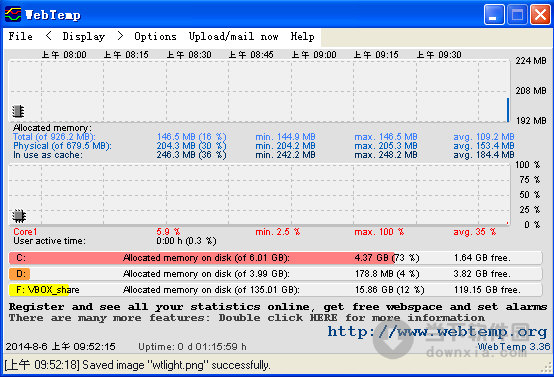Click Upload/mail now menu item

pos(234,36)
